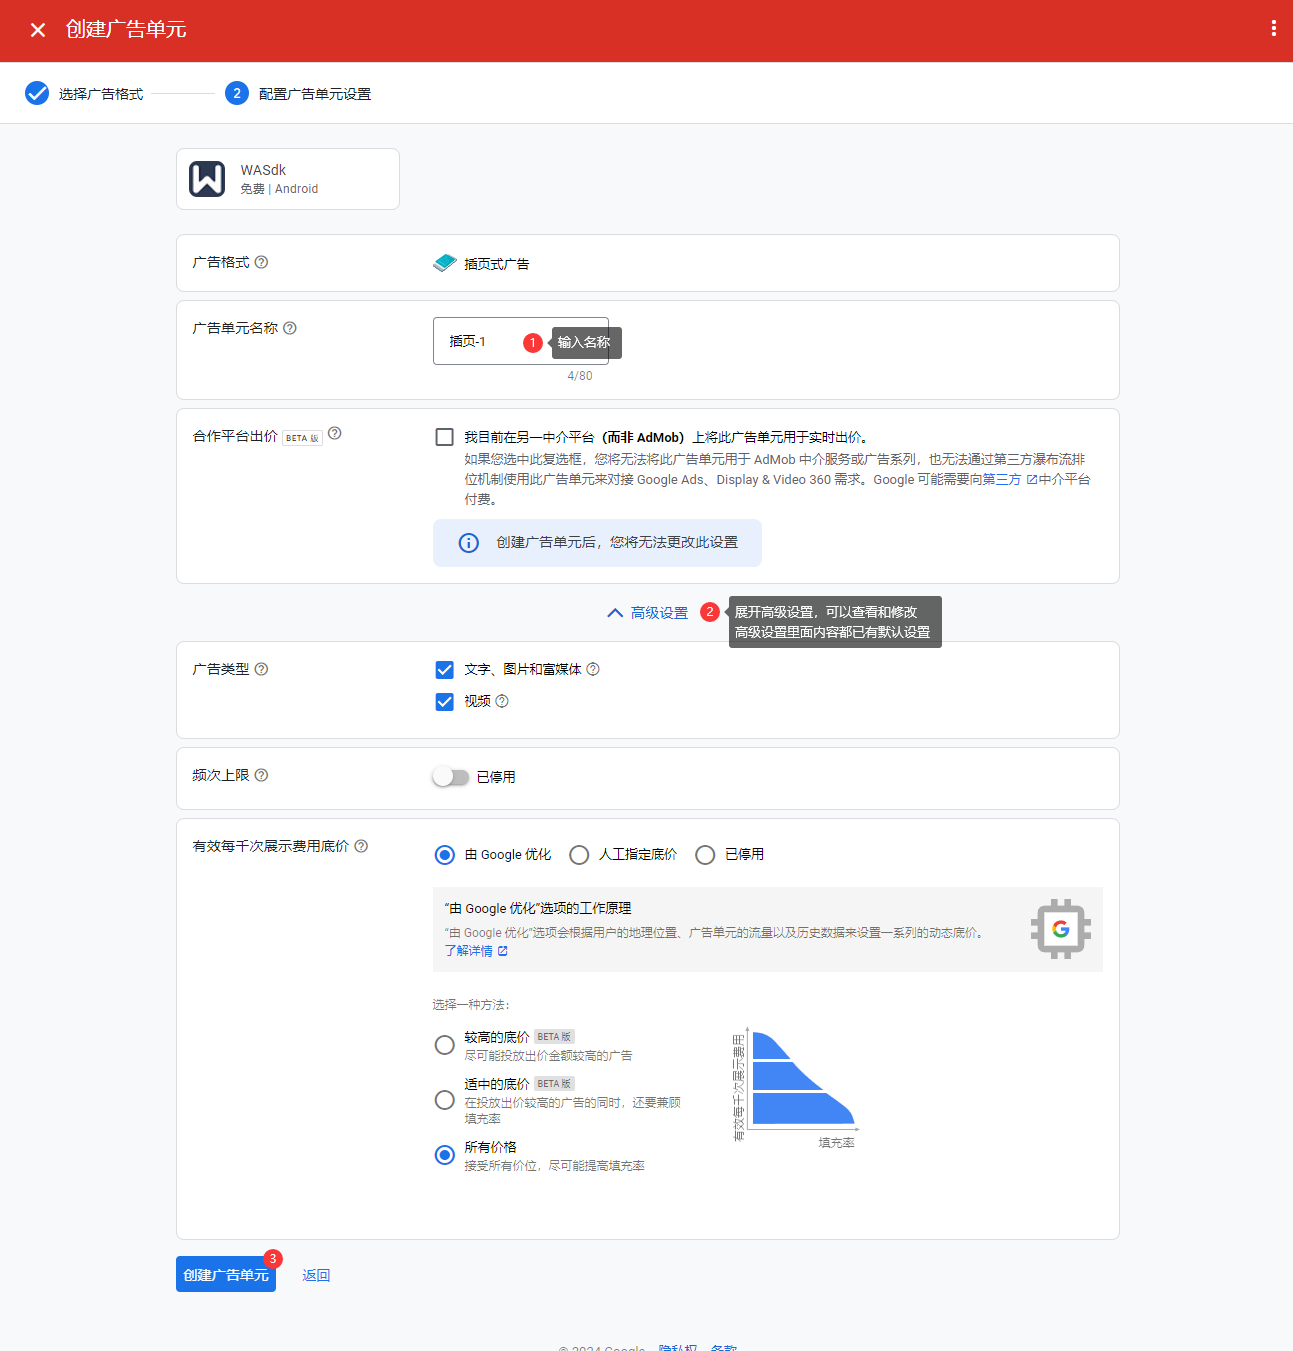
Task: Select 较高的底价 radio option
Action: pyautogui.click(x=445, y=1045)
